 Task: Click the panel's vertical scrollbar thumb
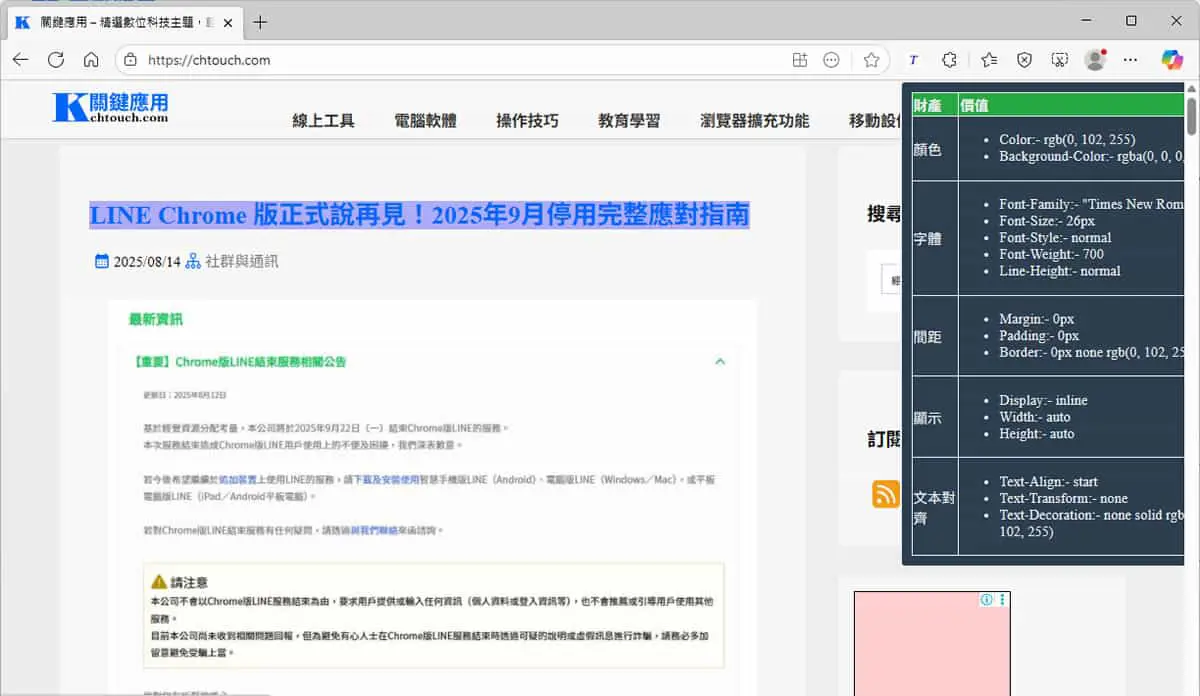pyautogui.click(x=1191, y=114)
